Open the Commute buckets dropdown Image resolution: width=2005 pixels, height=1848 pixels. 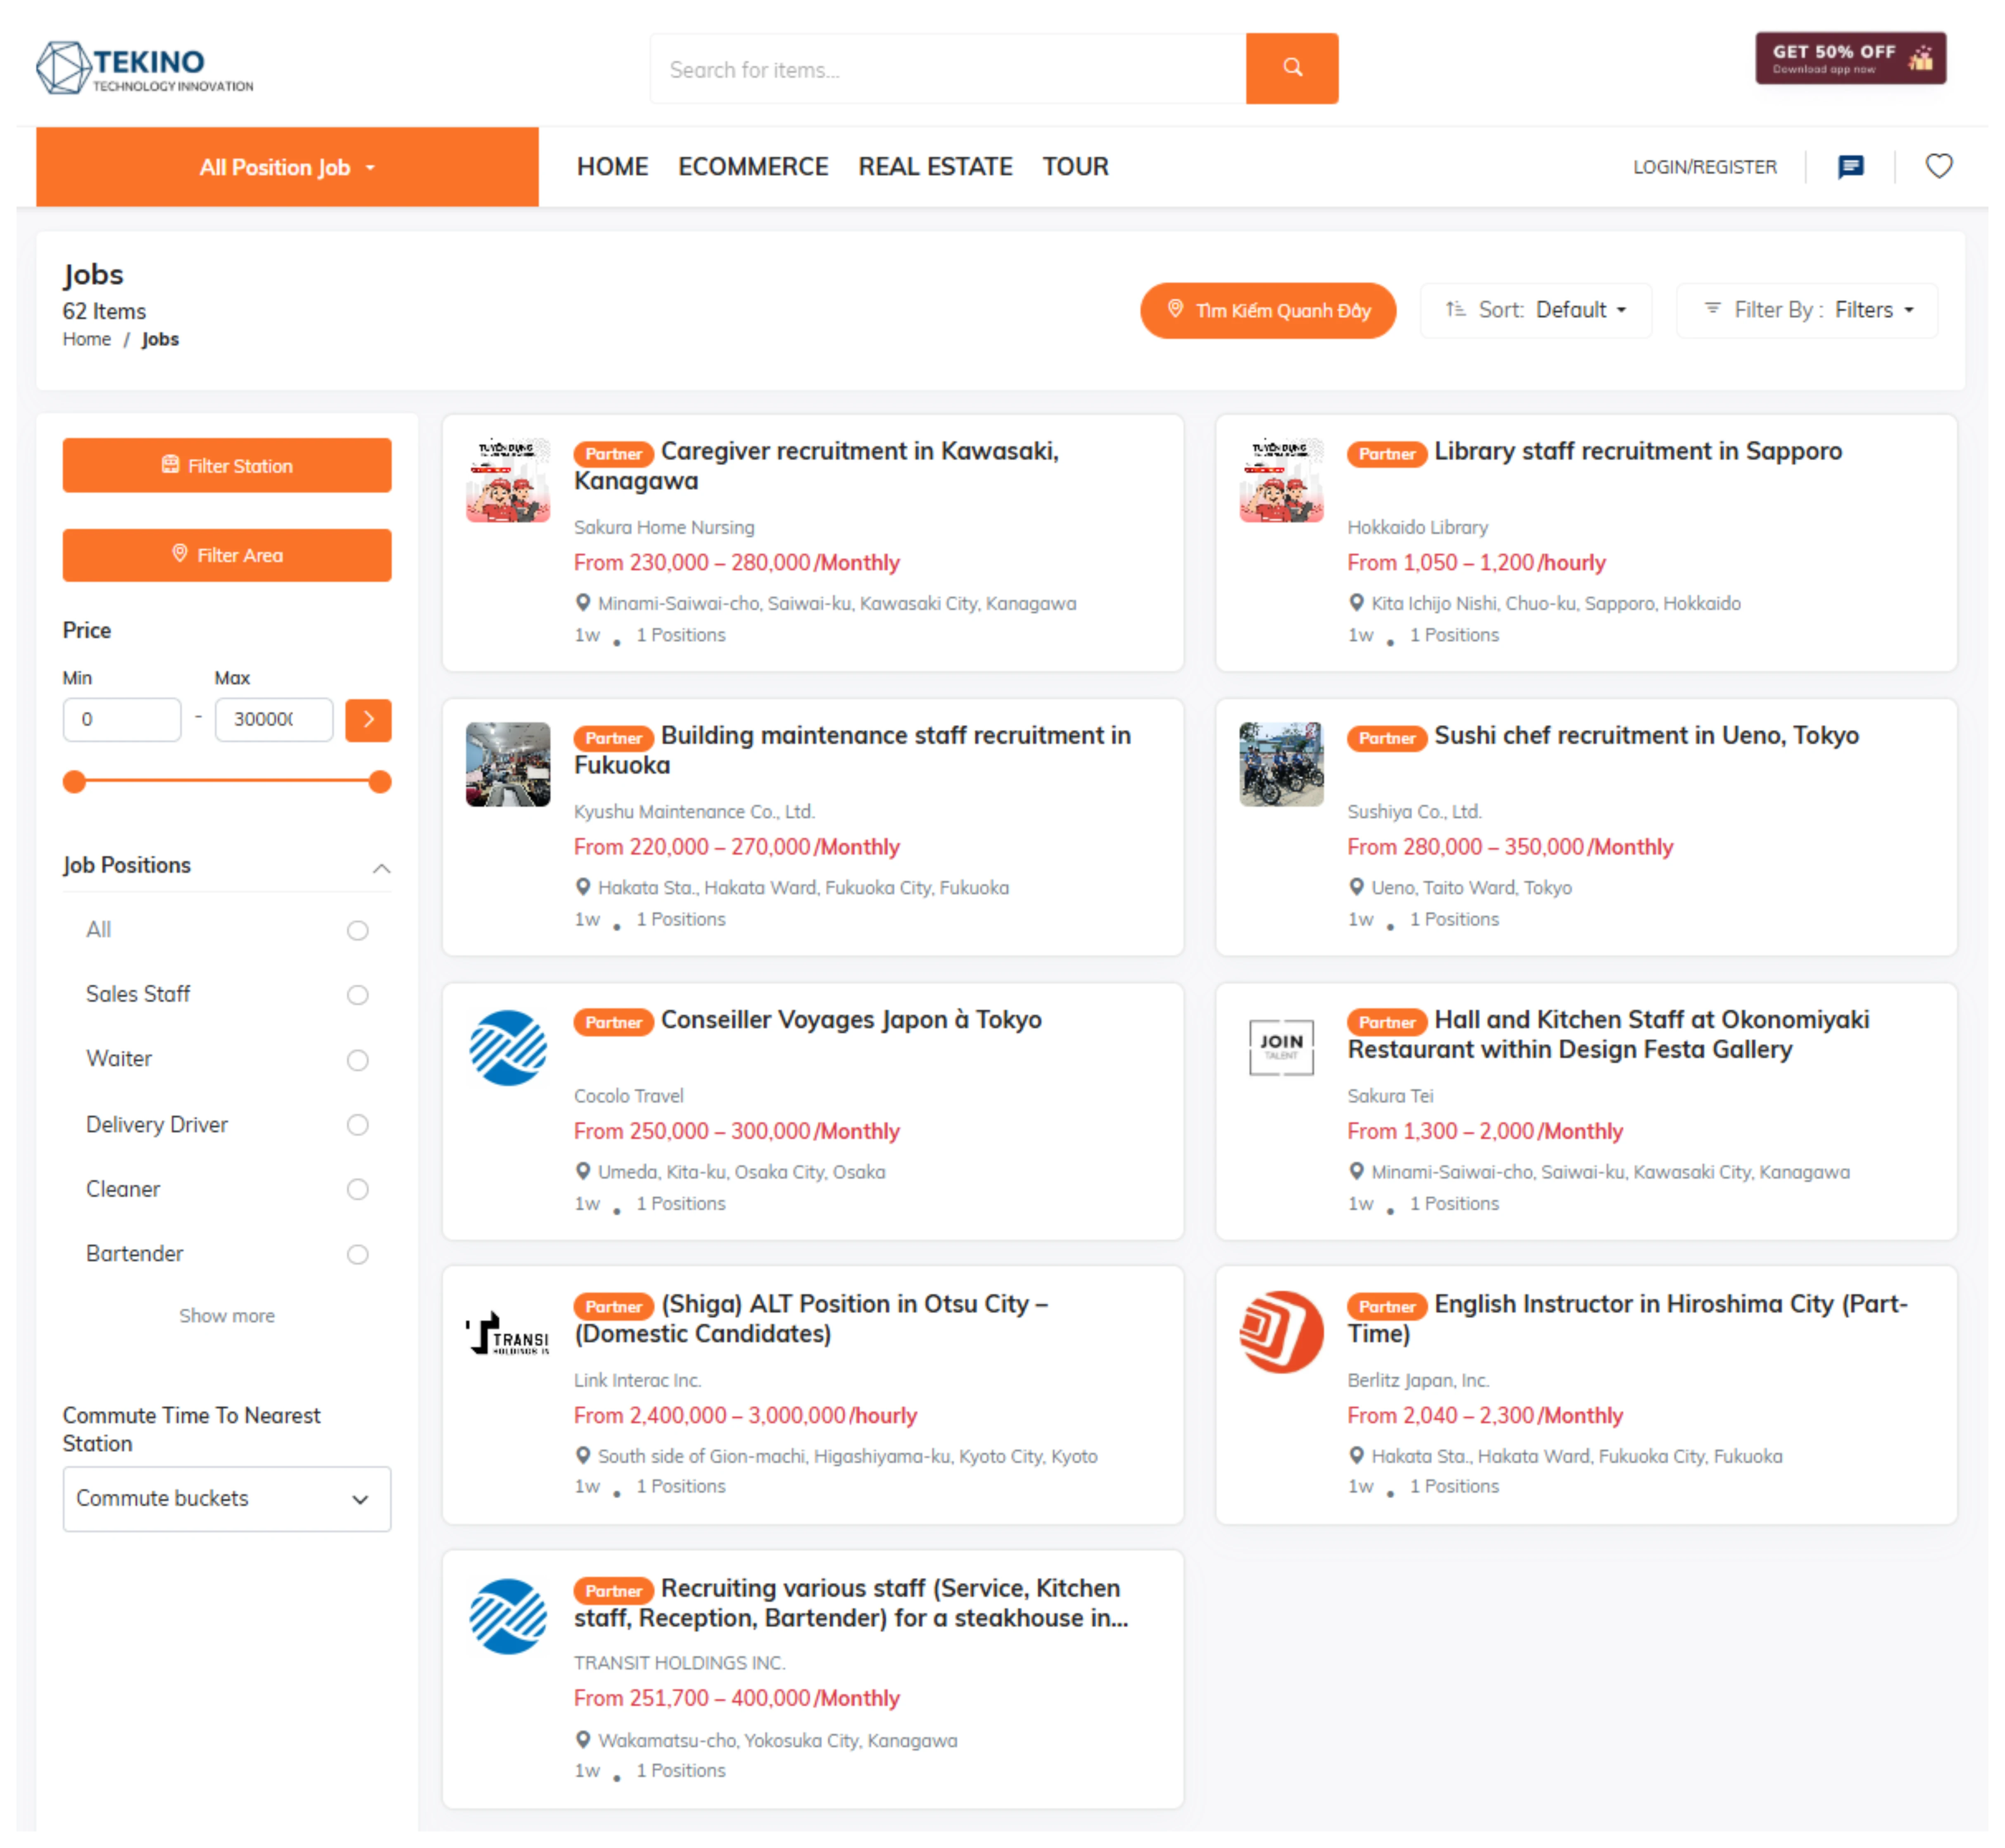click(227, 1498)
